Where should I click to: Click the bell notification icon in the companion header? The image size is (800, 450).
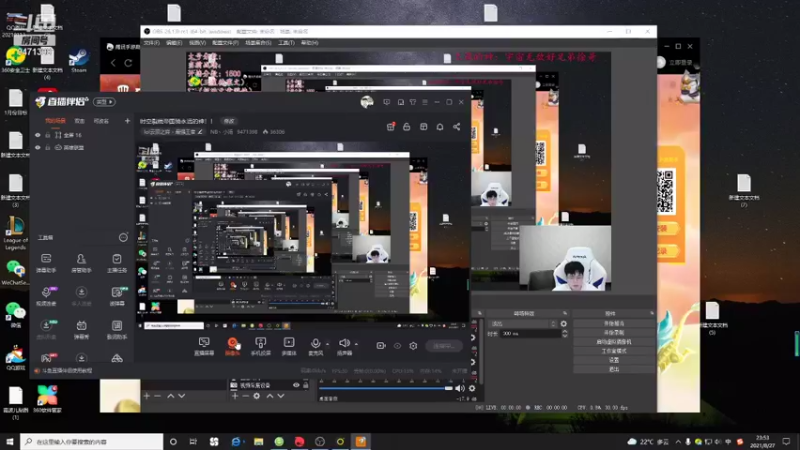pos(440,127)
